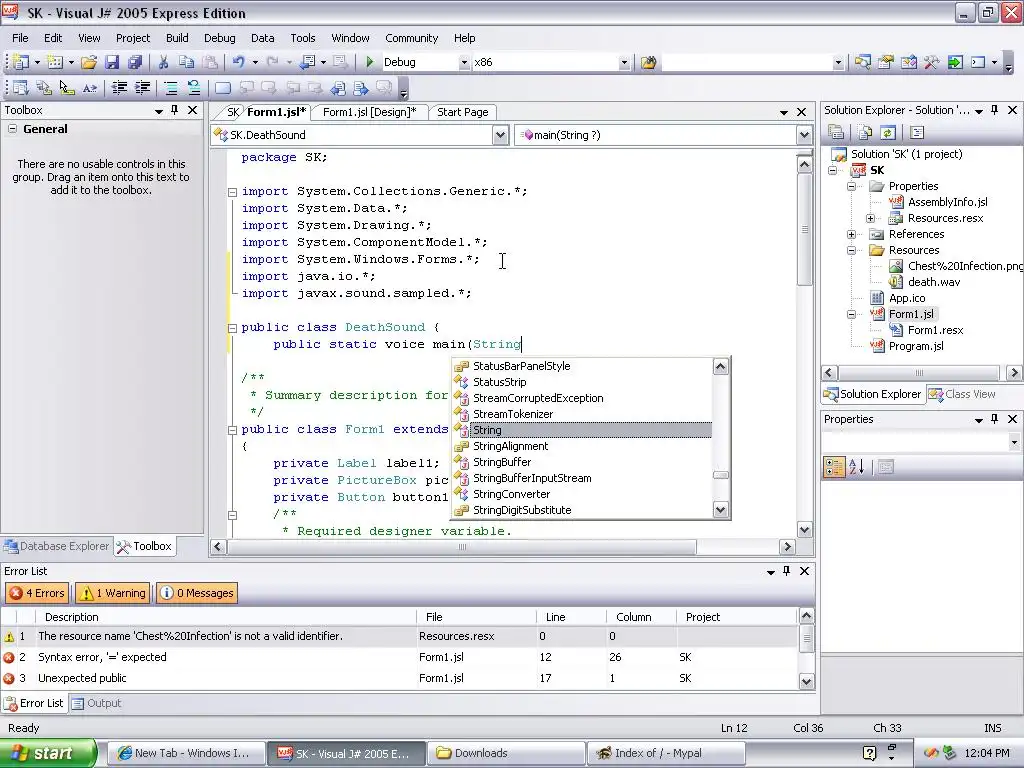Open the x86 platform dropdown

click(x=624, y=63)
